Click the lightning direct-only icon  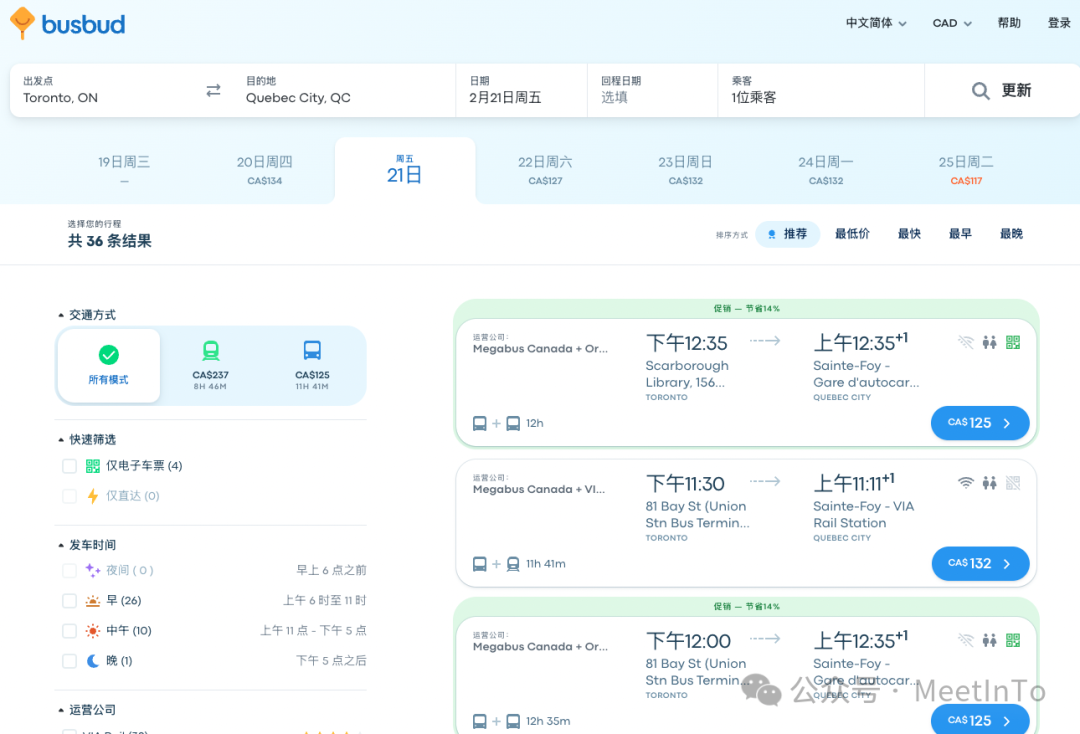92,496
